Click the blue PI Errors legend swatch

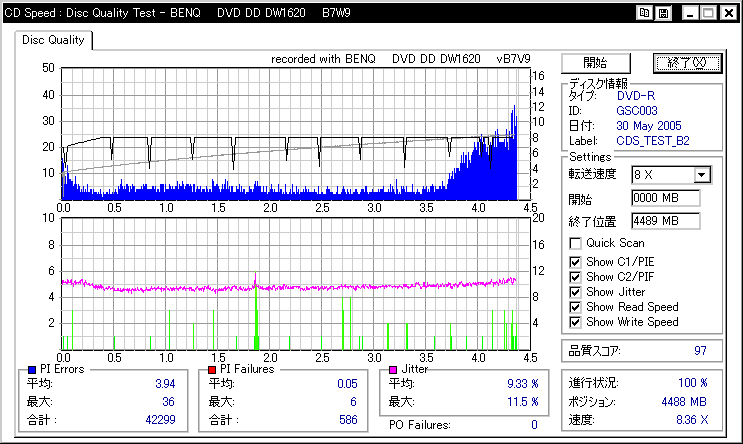[x=32, y=370]
